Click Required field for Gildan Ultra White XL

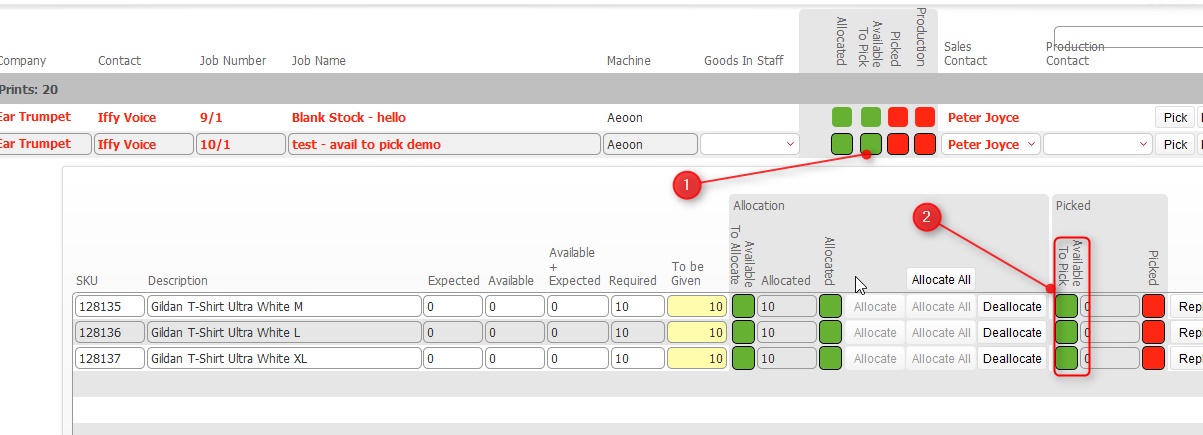(636, 358)
